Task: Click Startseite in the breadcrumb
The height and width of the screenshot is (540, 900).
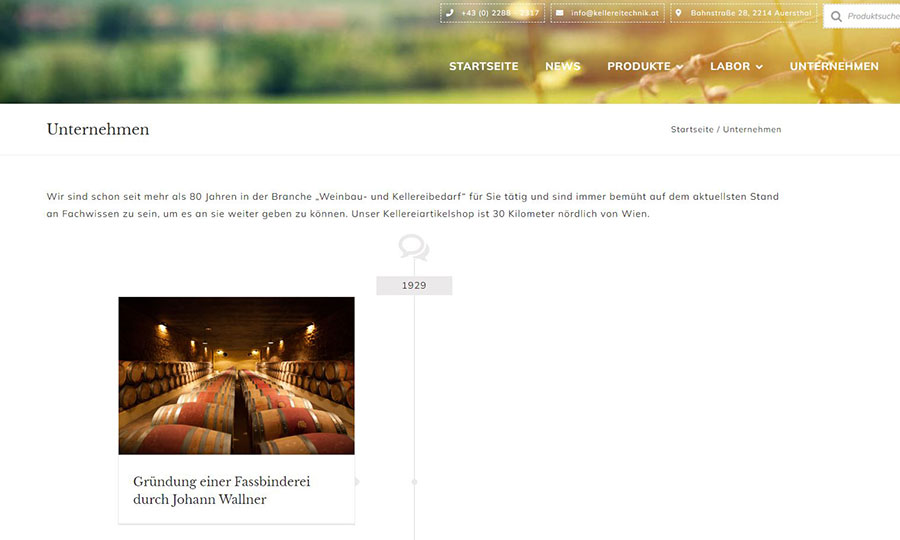Action: tap(692, 130)
